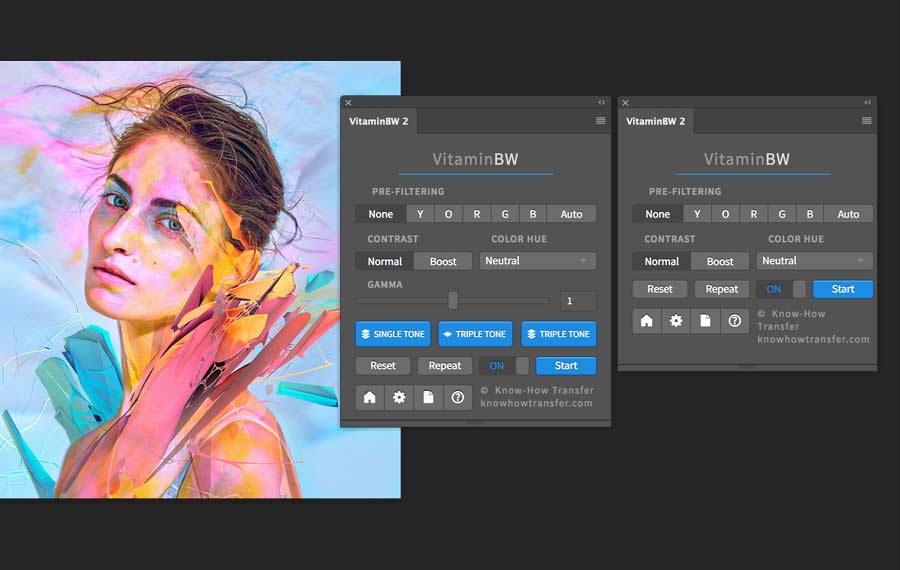Click the home icon in the left VitaminBW panel
900x570 pixels.
(x=370, y=397)
